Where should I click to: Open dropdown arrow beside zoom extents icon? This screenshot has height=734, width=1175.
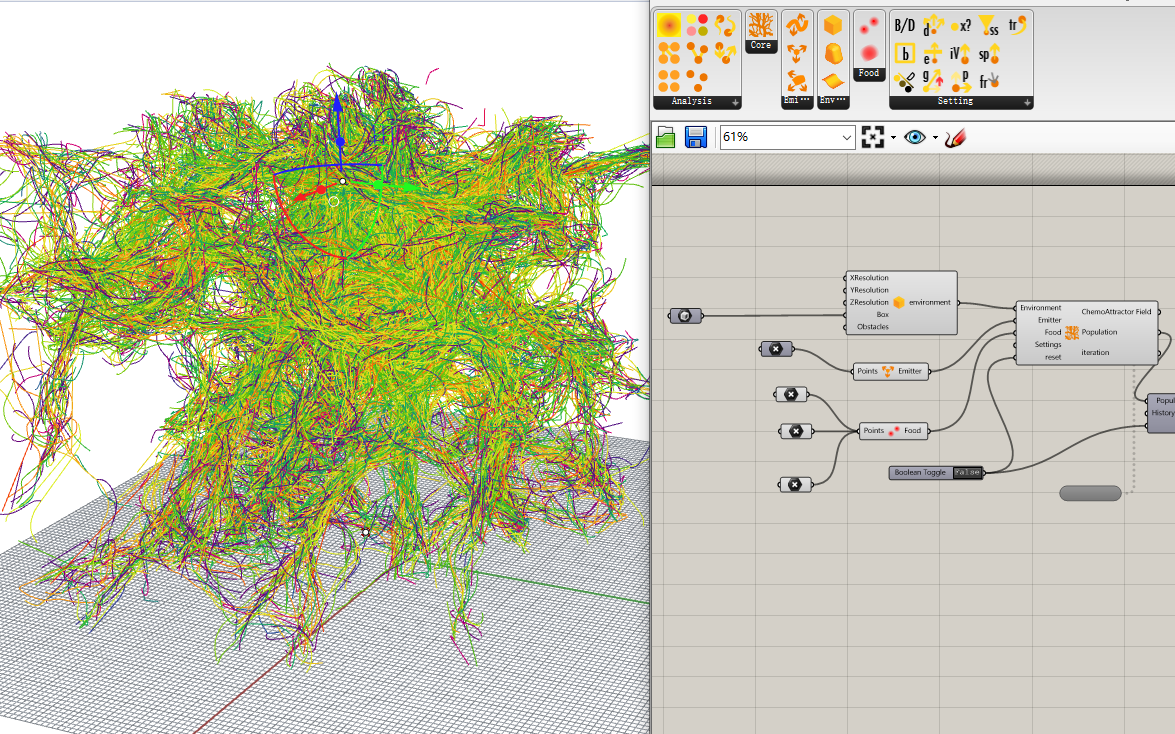893,137
